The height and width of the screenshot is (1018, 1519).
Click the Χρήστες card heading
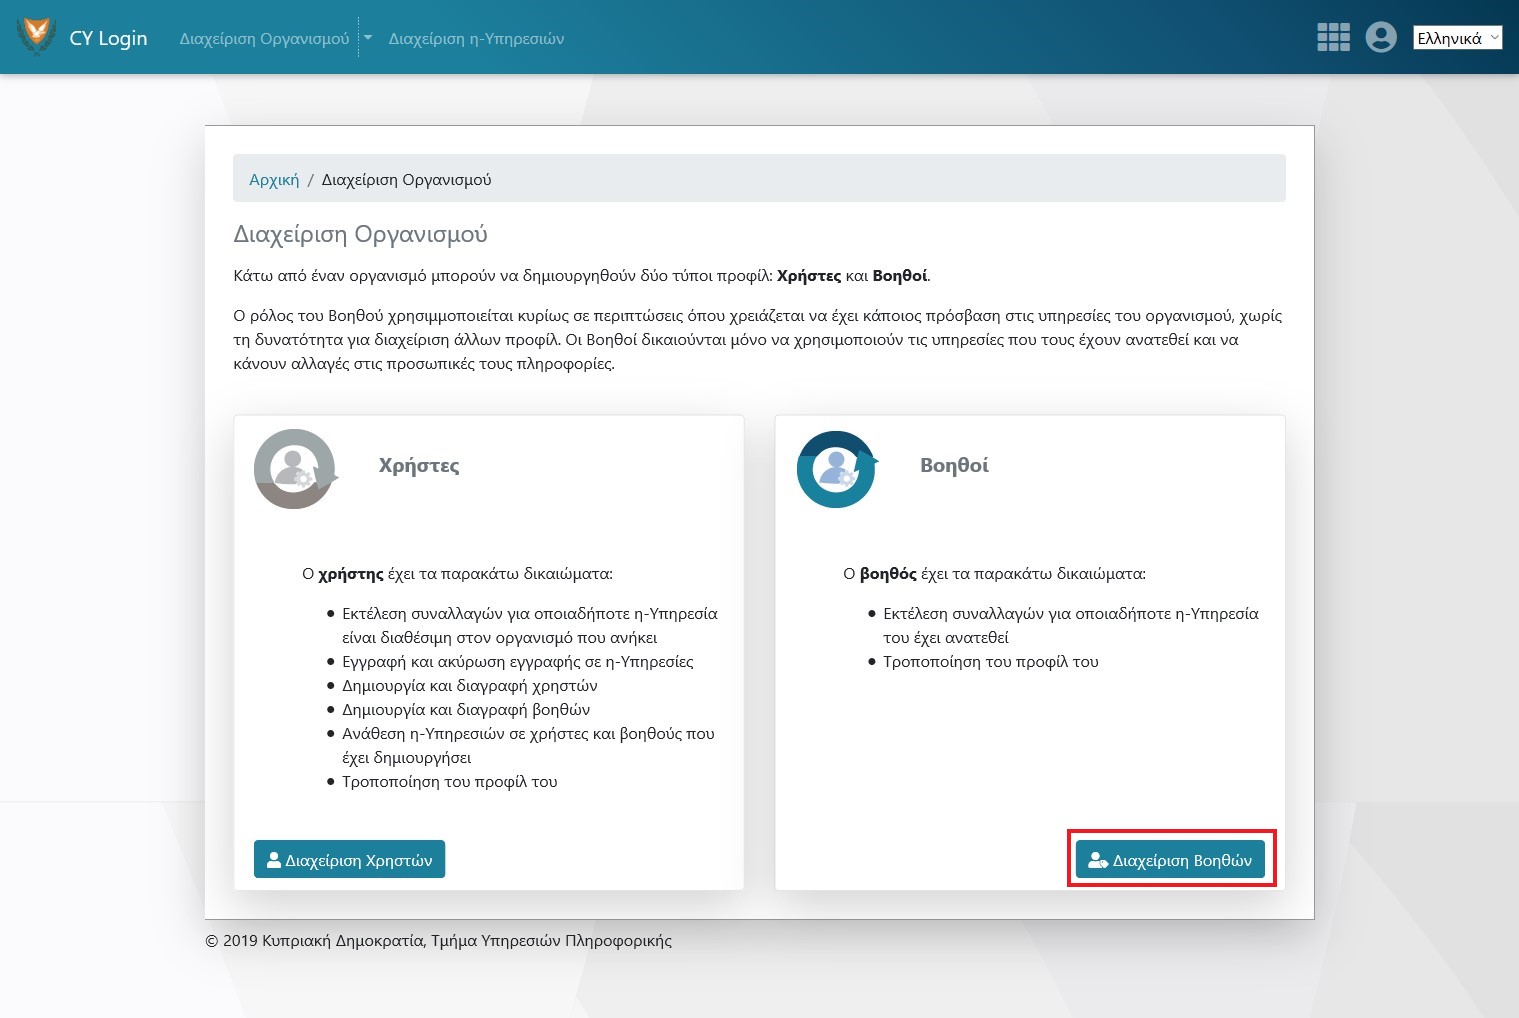pos(419,465)
